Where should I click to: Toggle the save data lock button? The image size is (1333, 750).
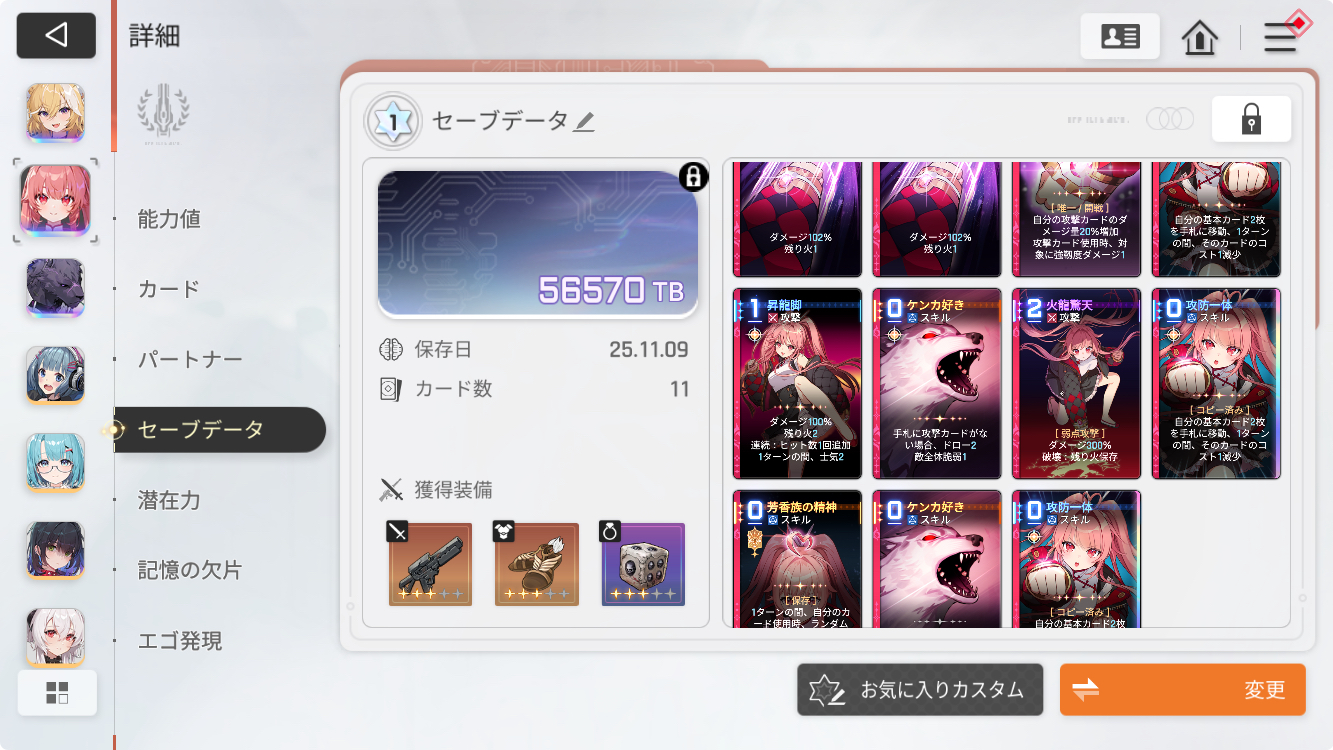(1251, 119)
